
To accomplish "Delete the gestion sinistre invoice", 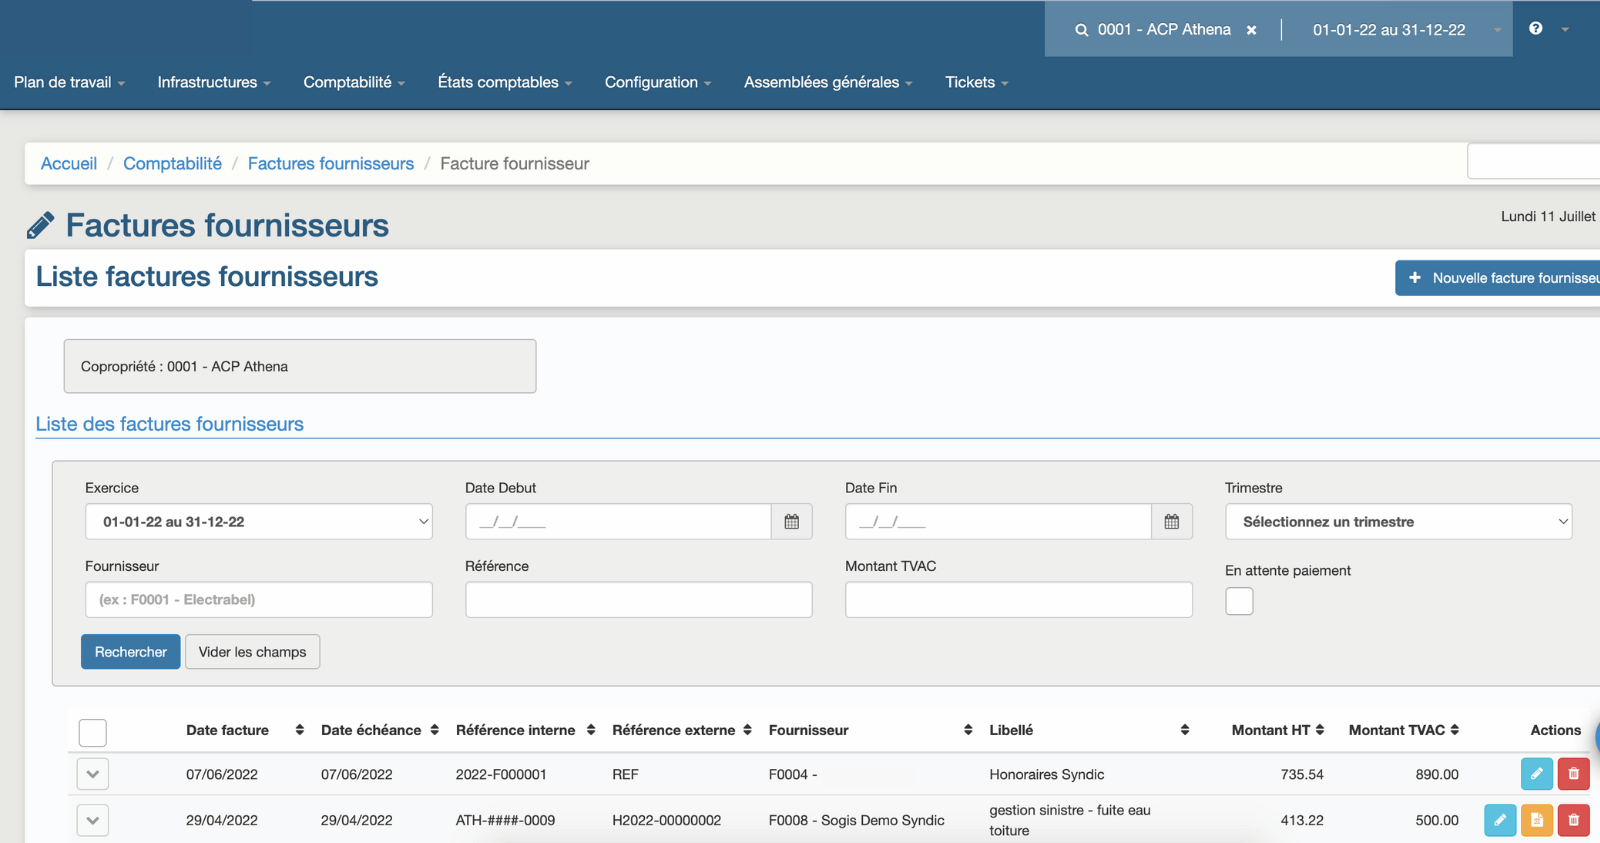I will pos(1573,820).
